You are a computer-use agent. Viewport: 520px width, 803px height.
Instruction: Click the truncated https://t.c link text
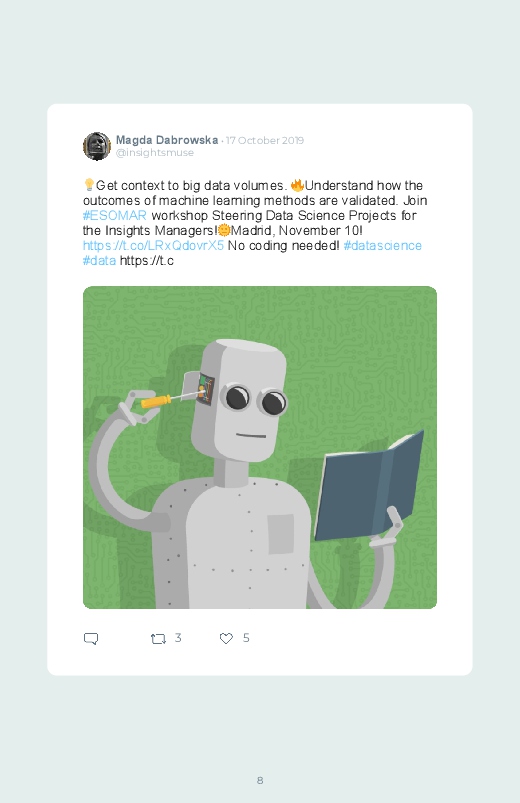coord(147,261)
